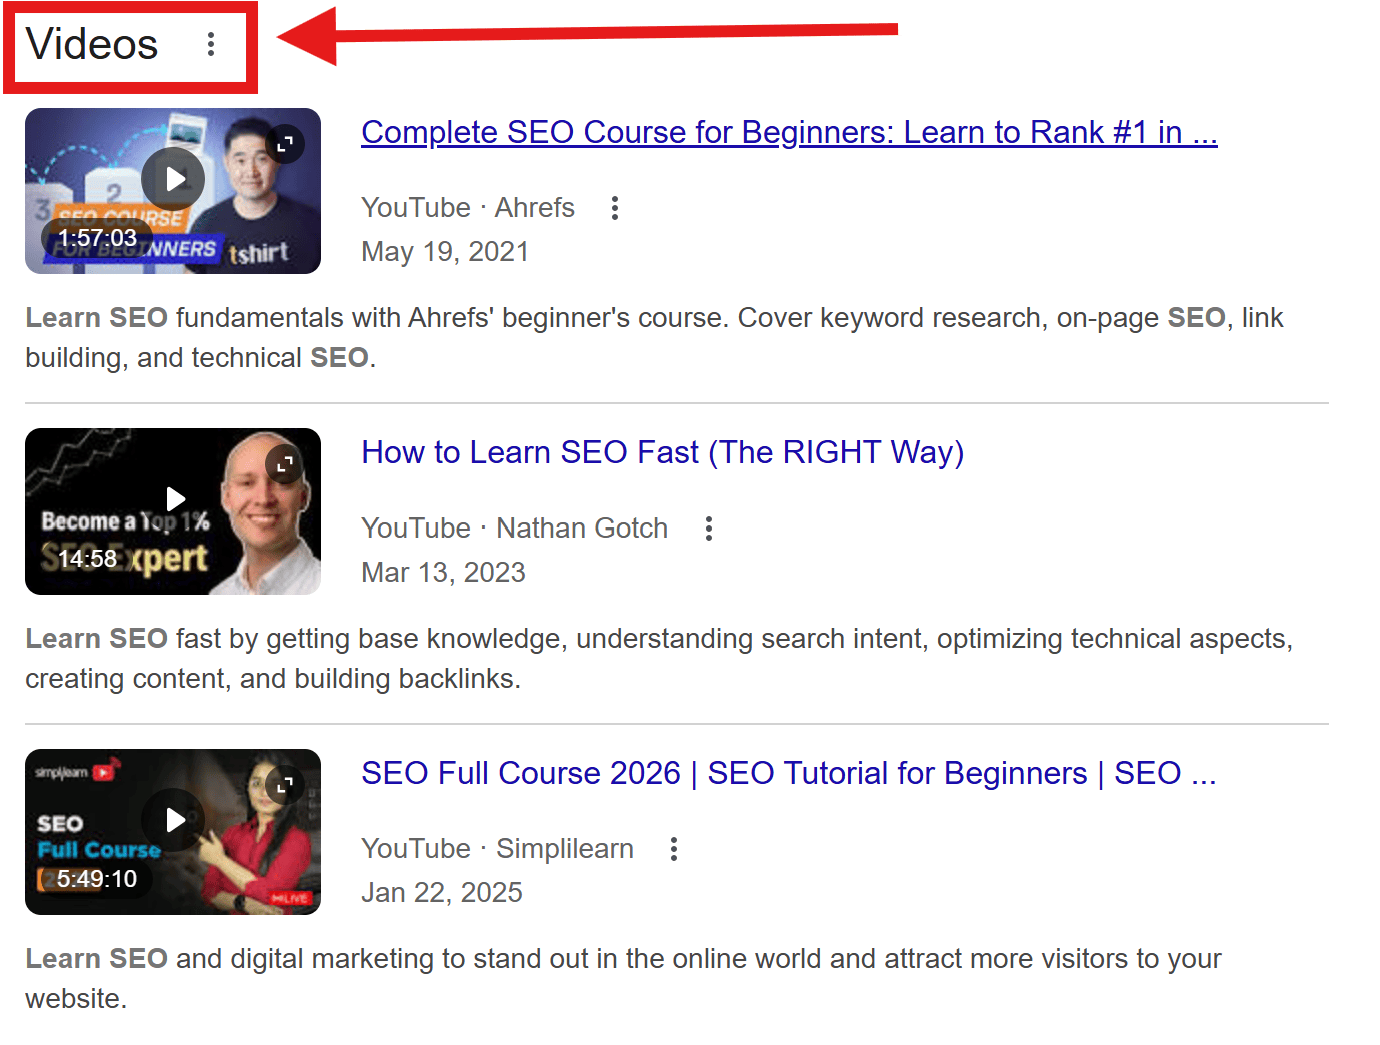This screenshot has width=1380, height=1045.
Task: Click the Ahrefs beginner's course description text
Action: [x=654, y=338]
